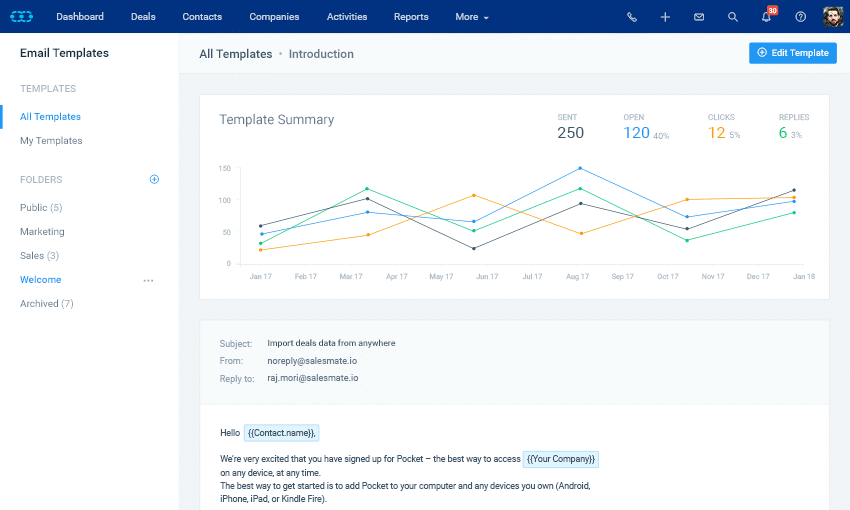The height and width of the screenshot is (510, 850).
Task: Open Welcome folder options ellipsis
Action: [x=148, y=281]
